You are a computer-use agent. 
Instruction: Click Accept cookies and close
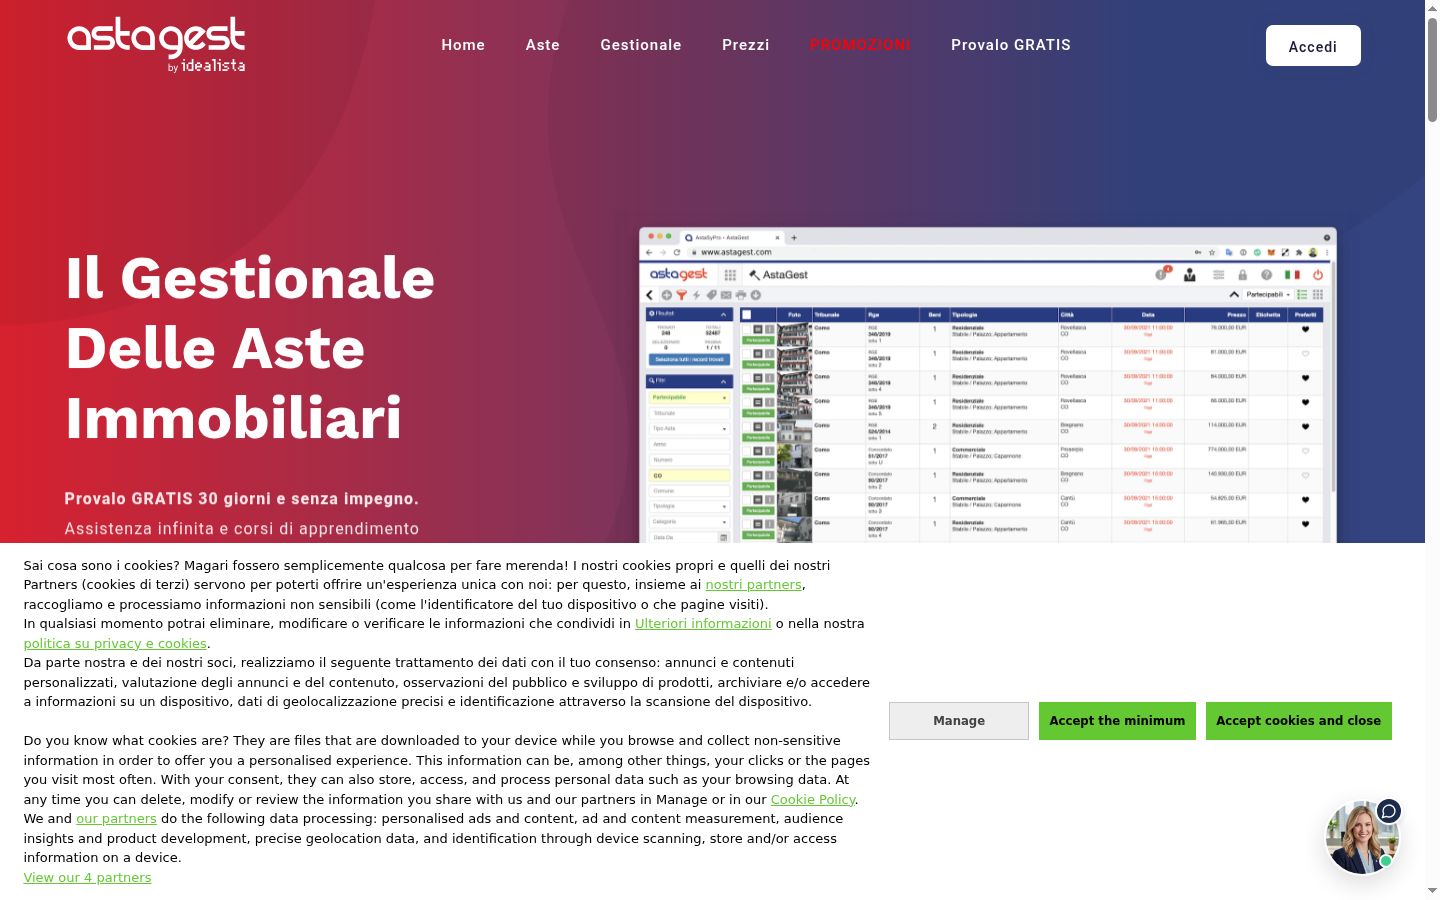pos(1299,721)
